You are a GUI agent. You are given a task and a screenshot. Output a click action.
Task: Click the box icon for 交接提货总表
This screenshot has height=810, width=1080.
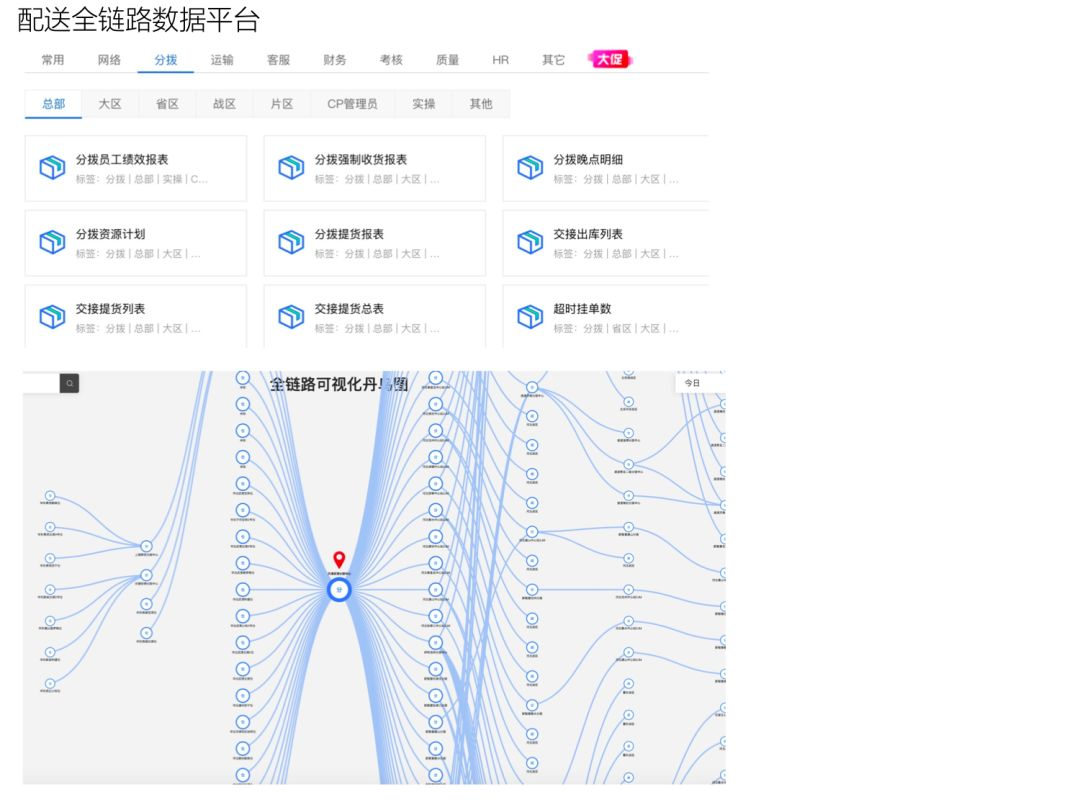291,317
